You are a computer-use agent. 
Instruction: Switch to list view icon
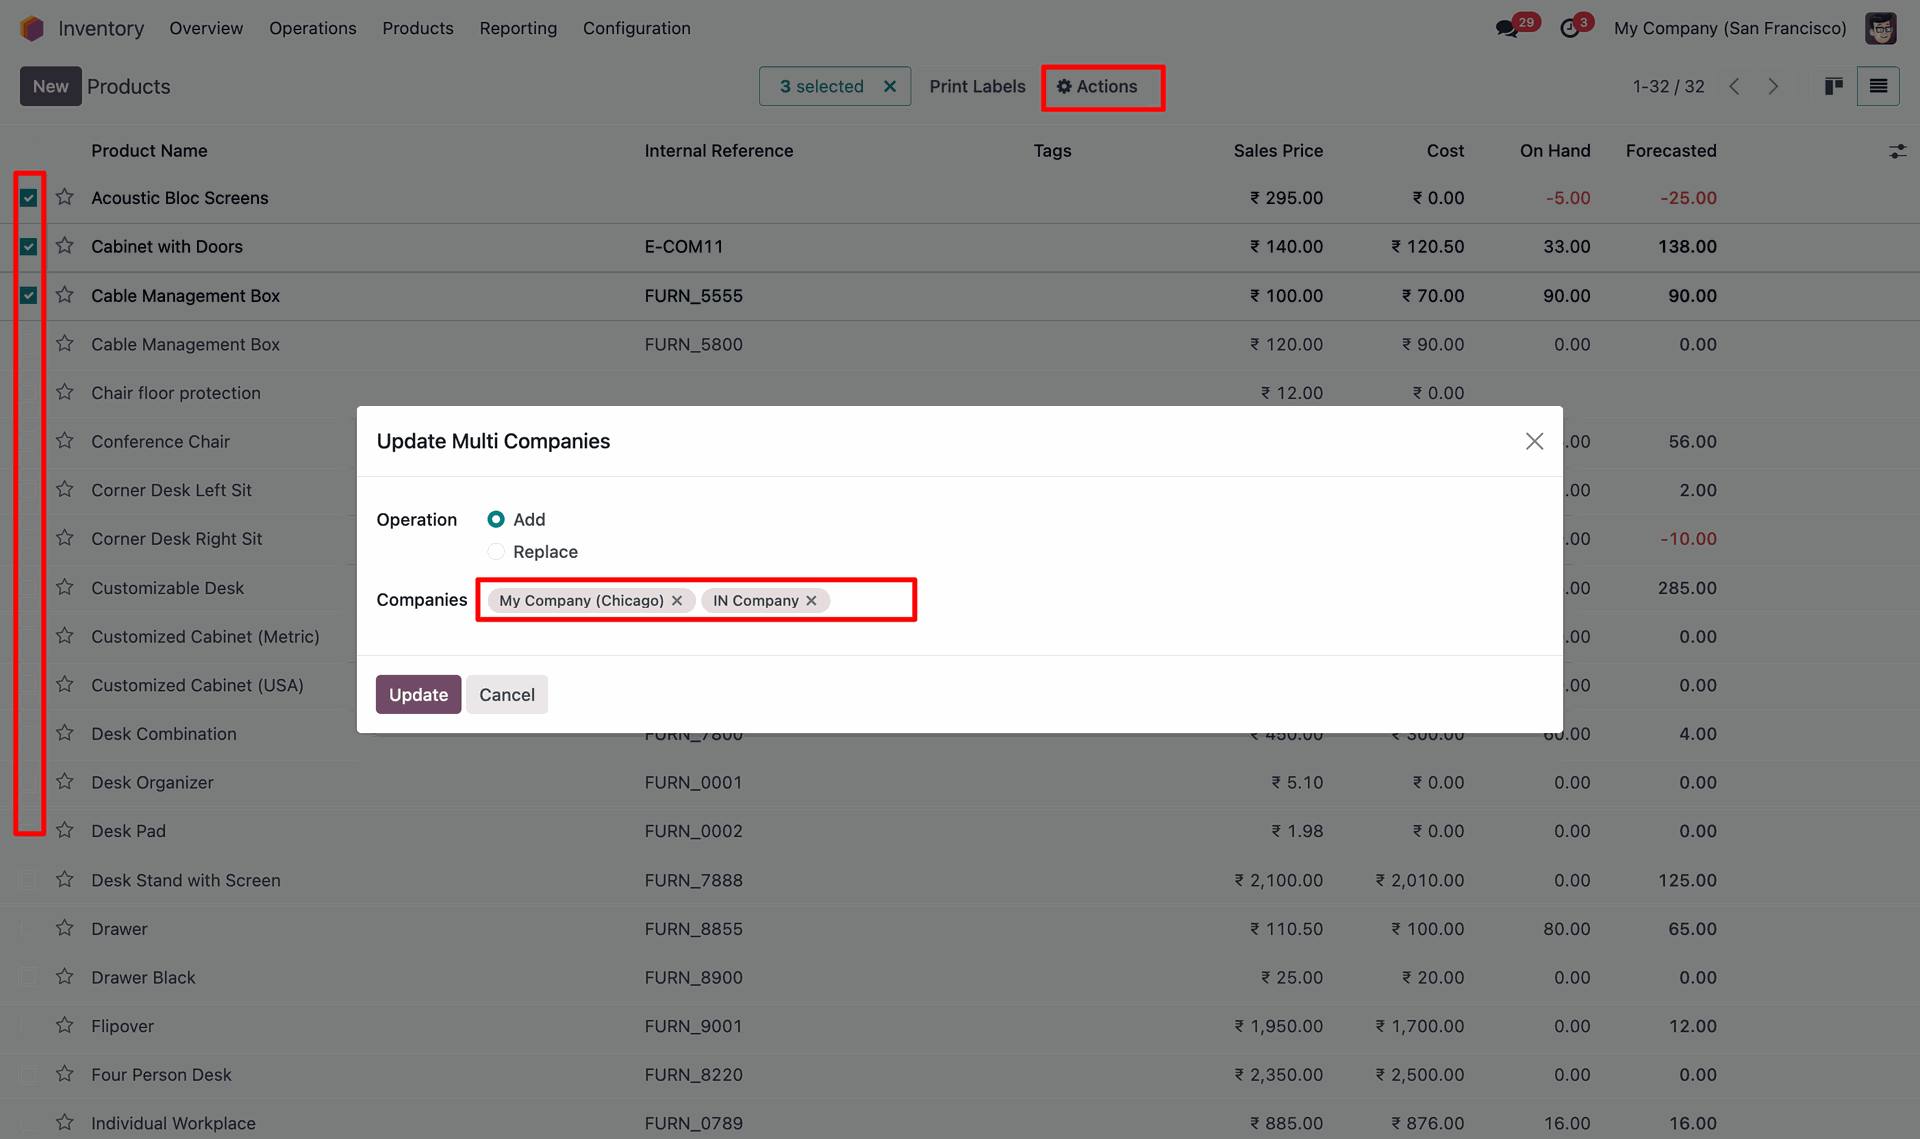click(1878, 86)
